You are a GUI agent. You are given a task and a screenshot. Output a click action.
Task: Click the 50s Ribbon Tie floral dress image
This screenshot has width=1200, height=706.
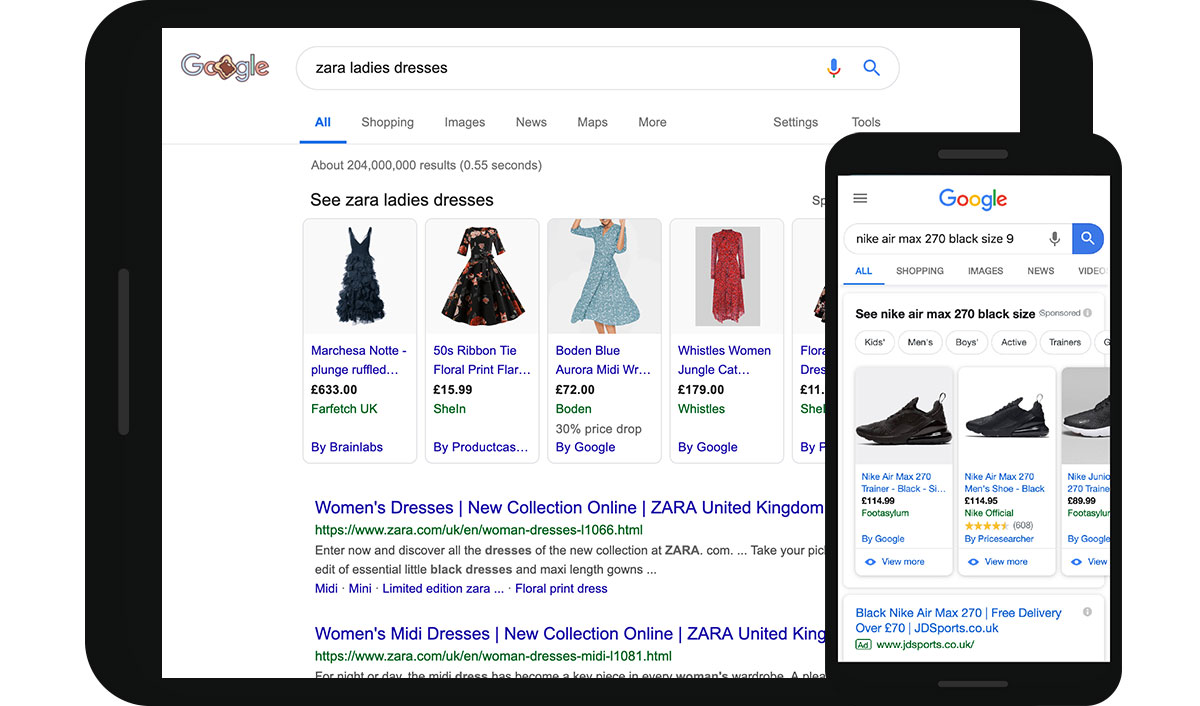[x=482, y=276]
